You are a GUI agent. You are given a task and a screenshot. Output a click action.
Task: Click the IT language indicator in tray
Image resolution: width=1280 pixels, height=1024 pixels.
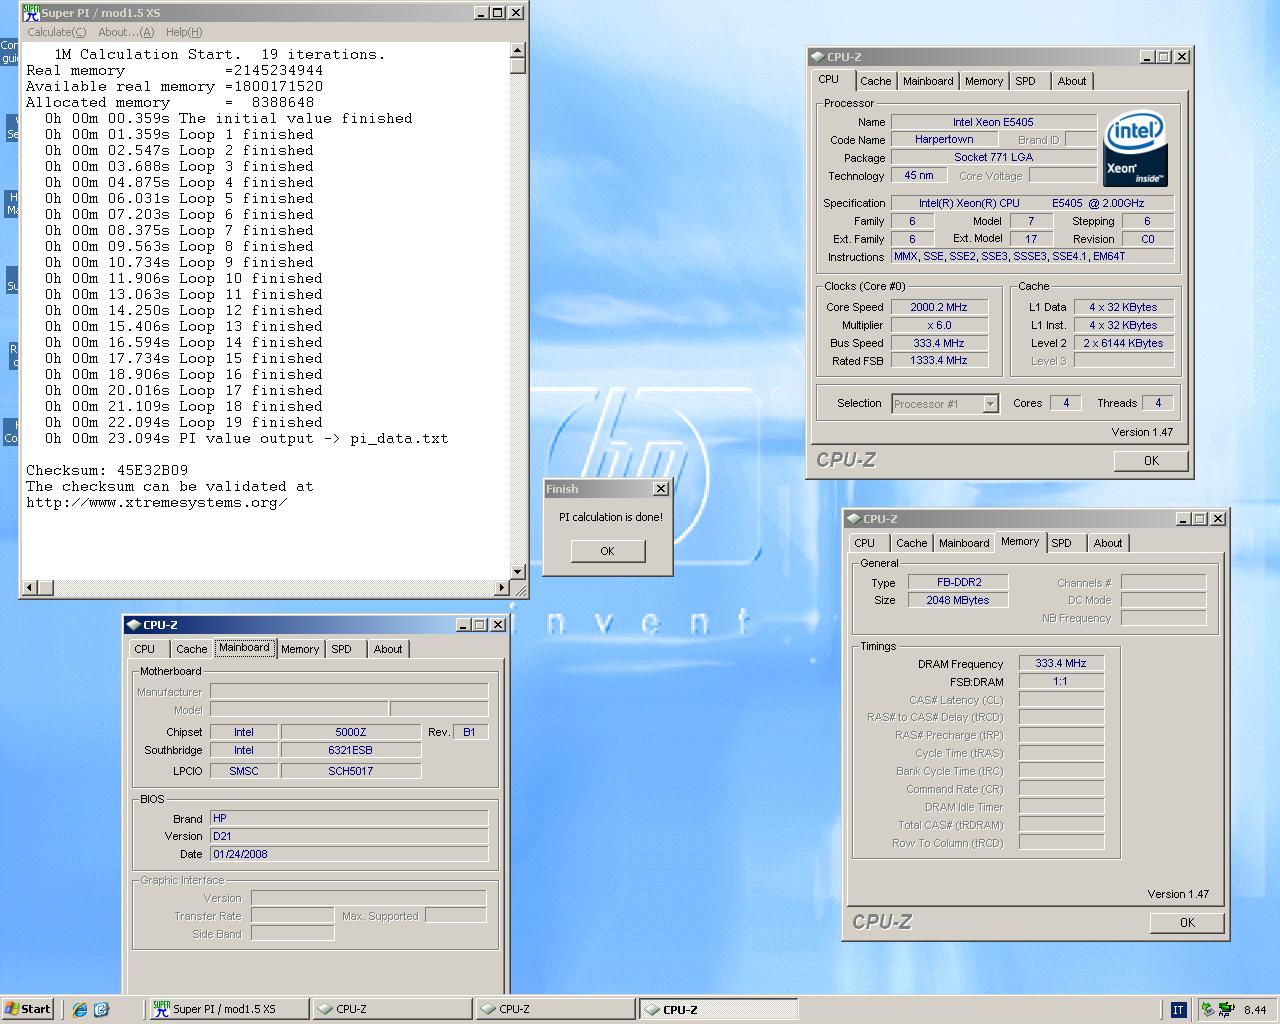tap(1178, 1010)
